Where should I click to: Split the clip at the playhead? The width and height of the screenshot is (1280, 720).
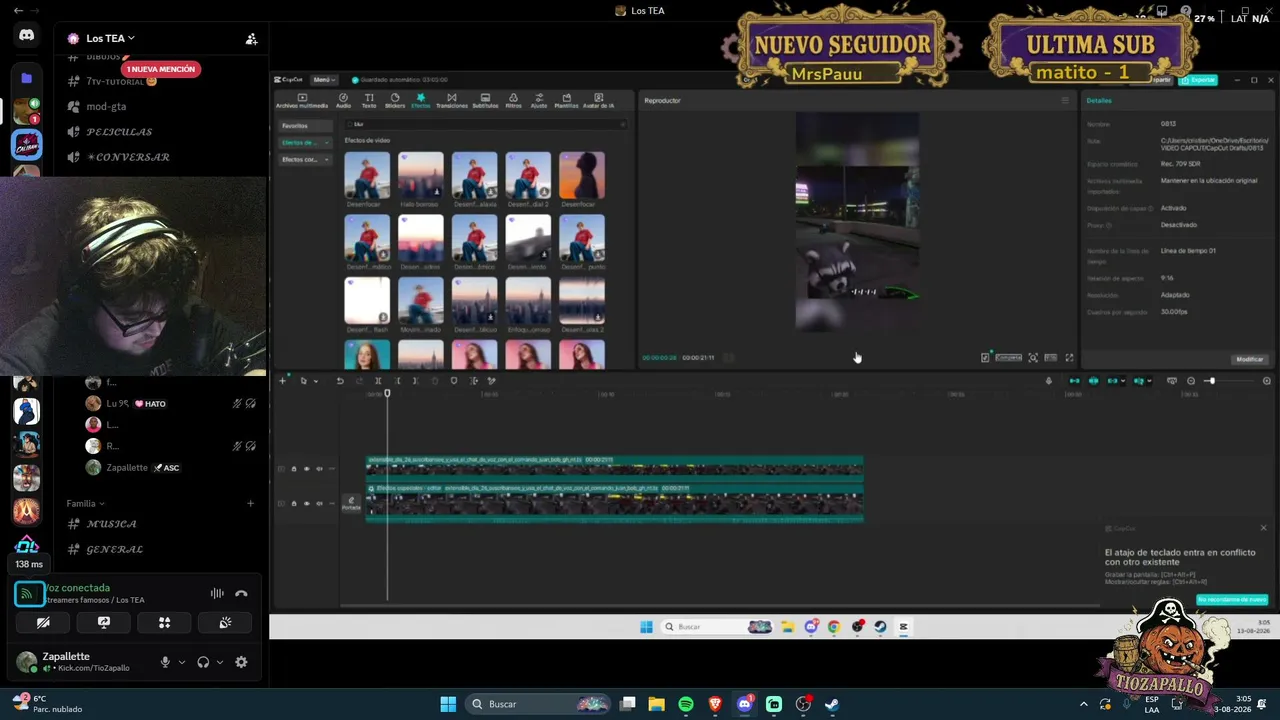click(x=378, y=381)
